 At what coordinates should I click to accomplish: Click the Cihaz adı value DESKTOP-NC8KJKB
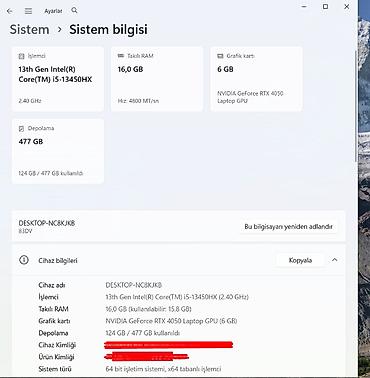pyautogui.click(x=134, y=285)
